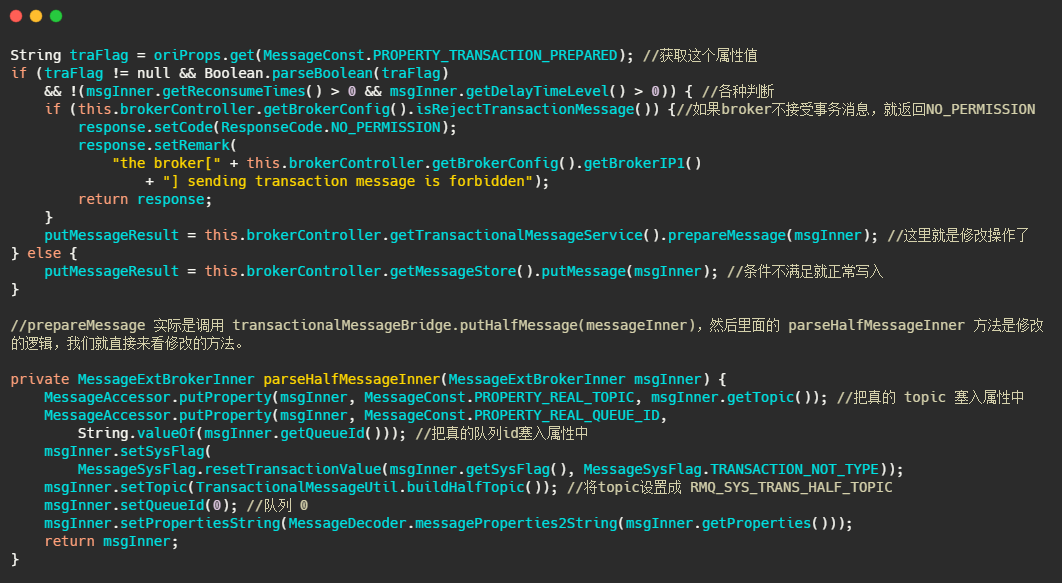This screenshot has width=1062, height=583.
Task: Select the PROPERTY_REAL_TOPIC constant
Action: 554,397
